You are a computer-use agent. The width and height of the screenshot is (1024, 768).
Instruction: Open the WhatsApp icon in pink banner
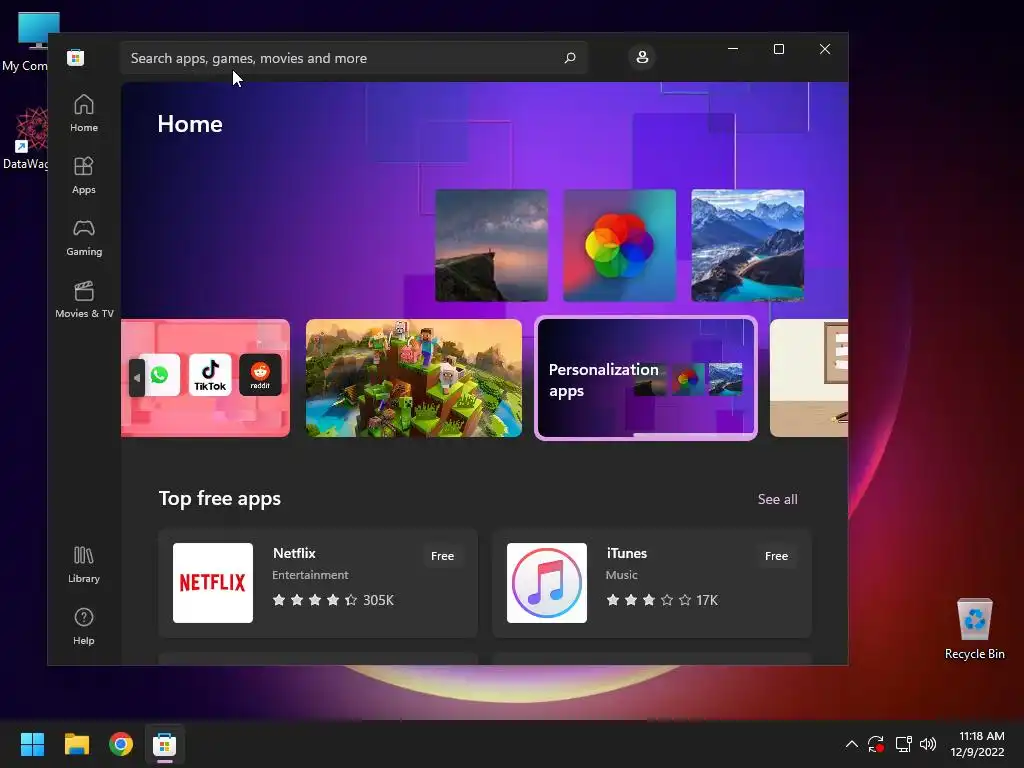click(x=159, y=375)
